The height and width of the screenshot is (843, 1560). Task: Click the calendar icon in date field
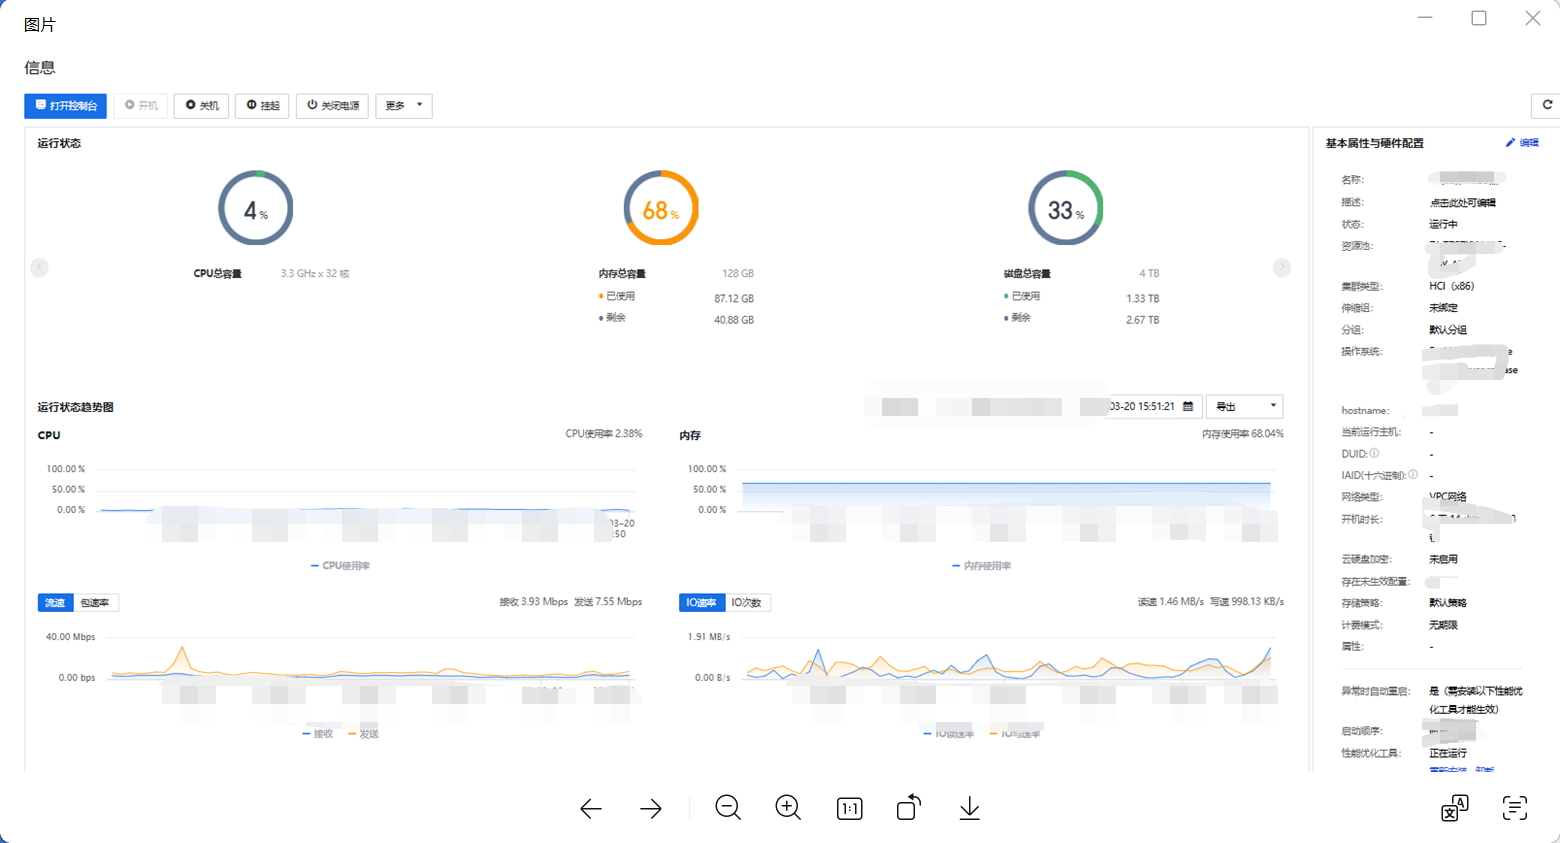click(1188, 407)
